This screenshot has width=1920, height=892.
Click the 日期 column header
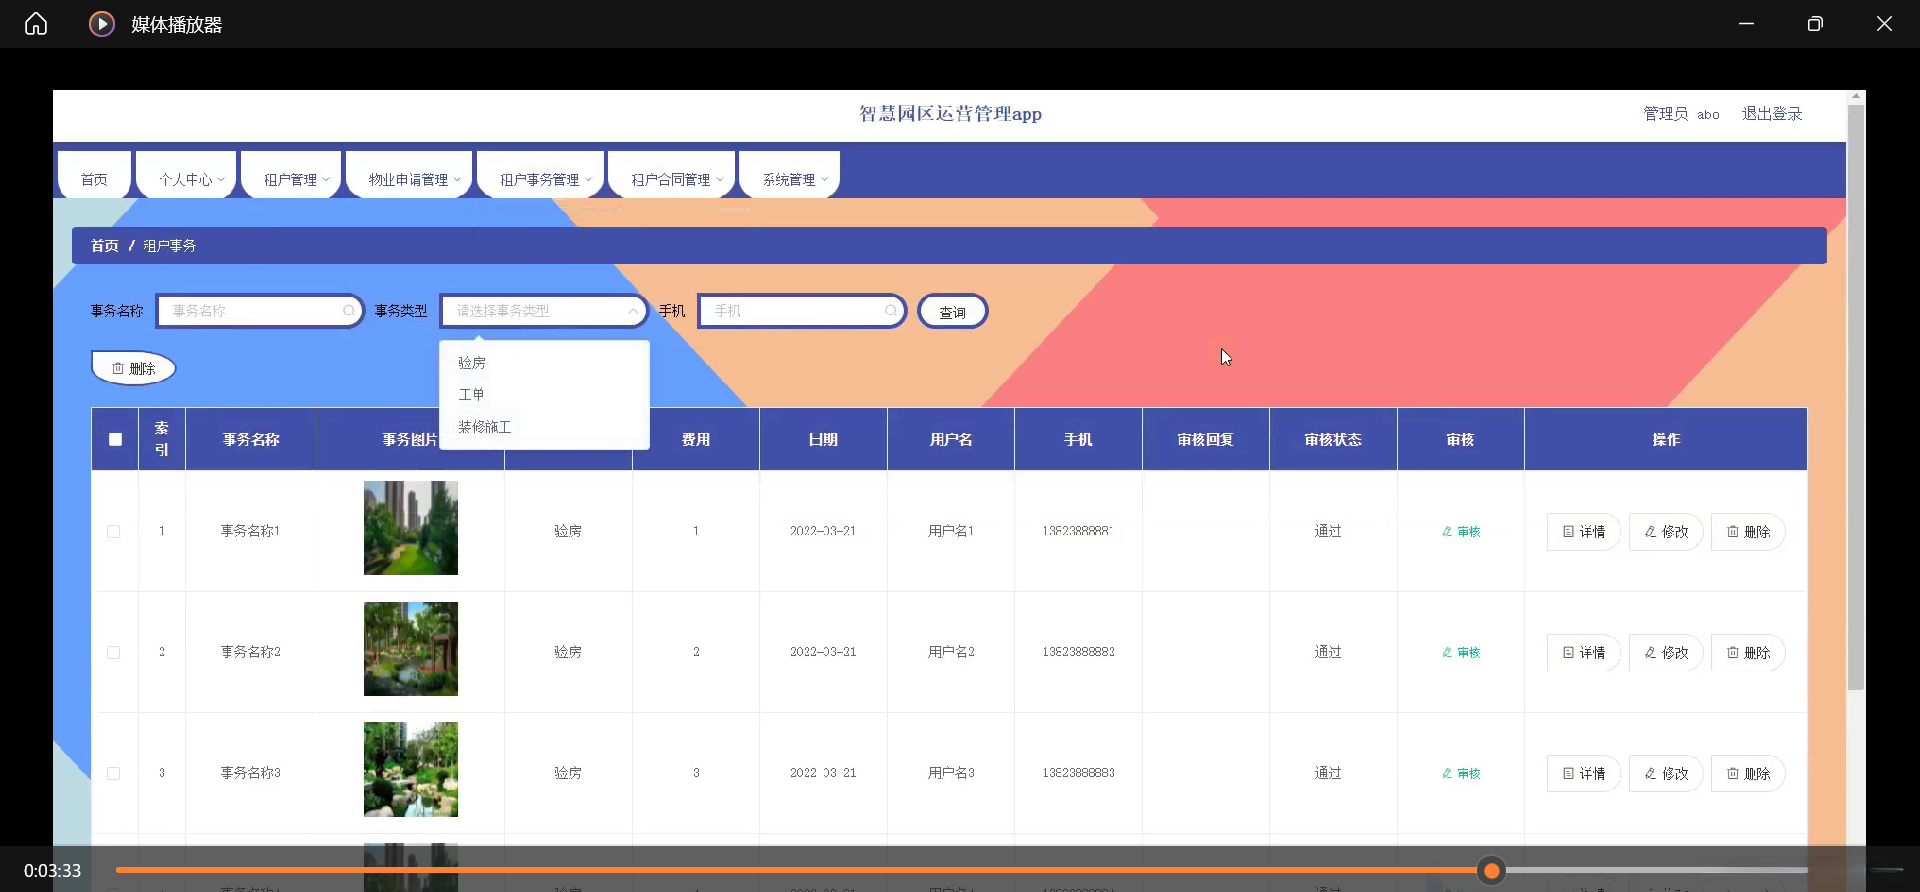click(x=823, y=439)
